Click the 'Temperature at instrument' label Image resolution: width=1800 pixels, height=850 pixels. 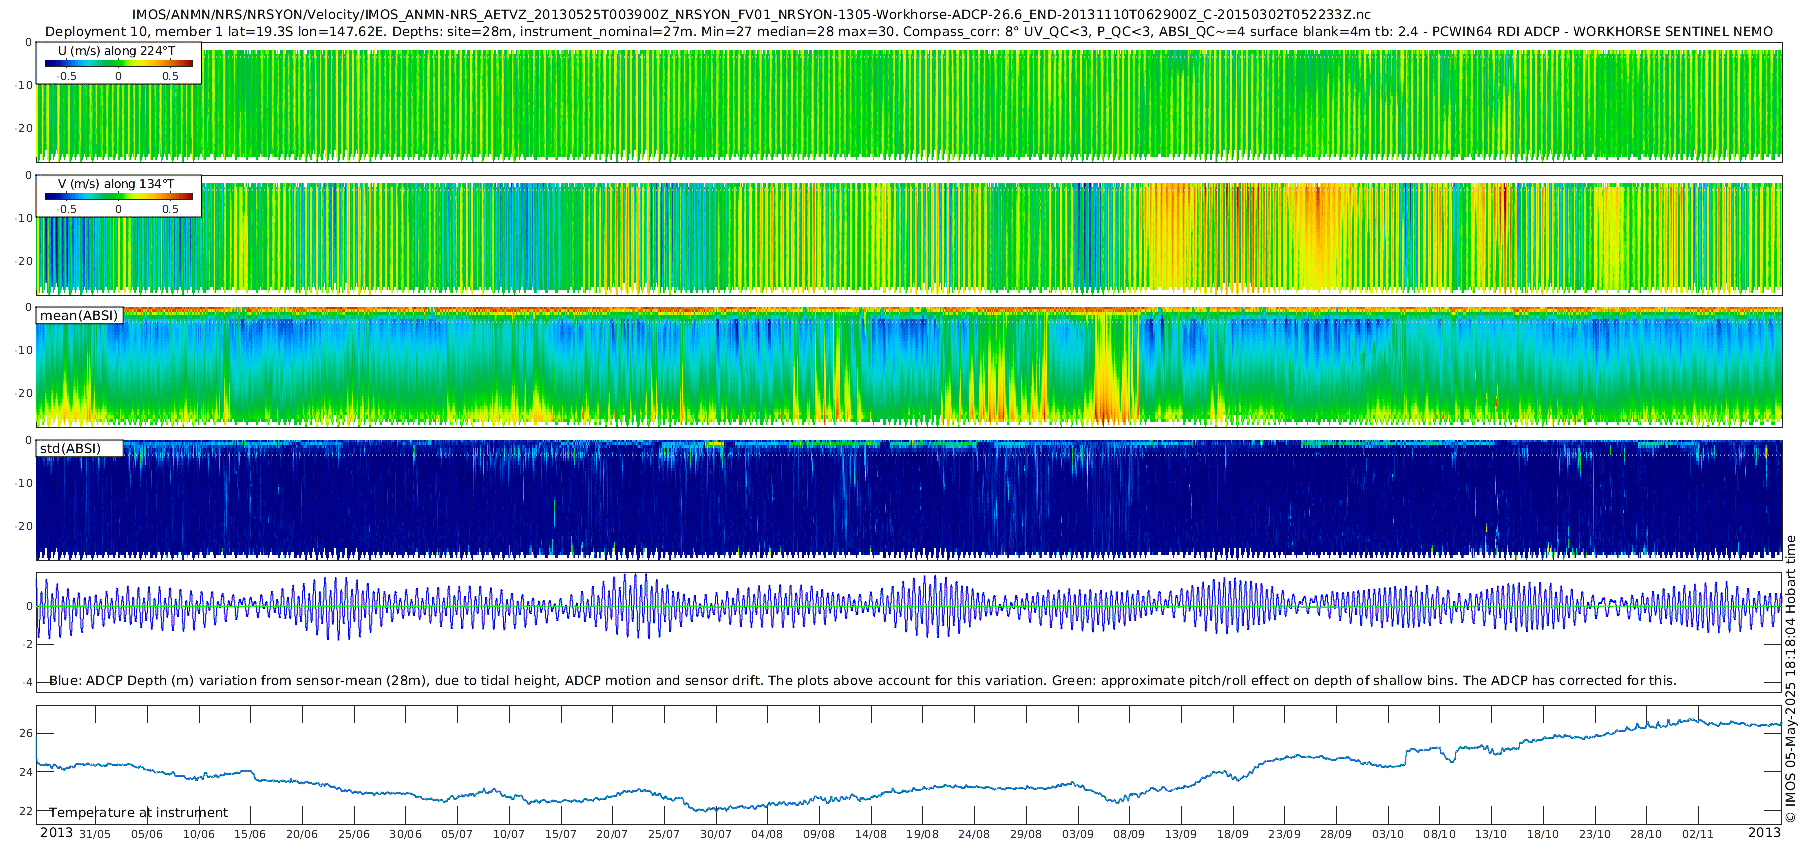(139, 812)
